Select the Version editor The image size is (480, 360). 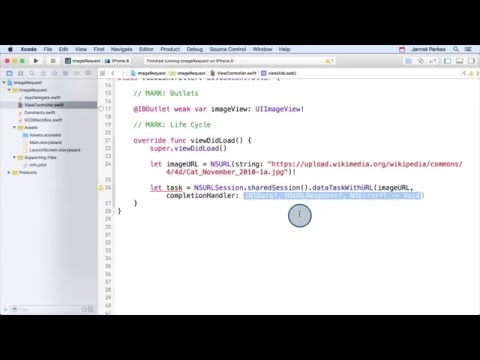[x=433, y=61]
